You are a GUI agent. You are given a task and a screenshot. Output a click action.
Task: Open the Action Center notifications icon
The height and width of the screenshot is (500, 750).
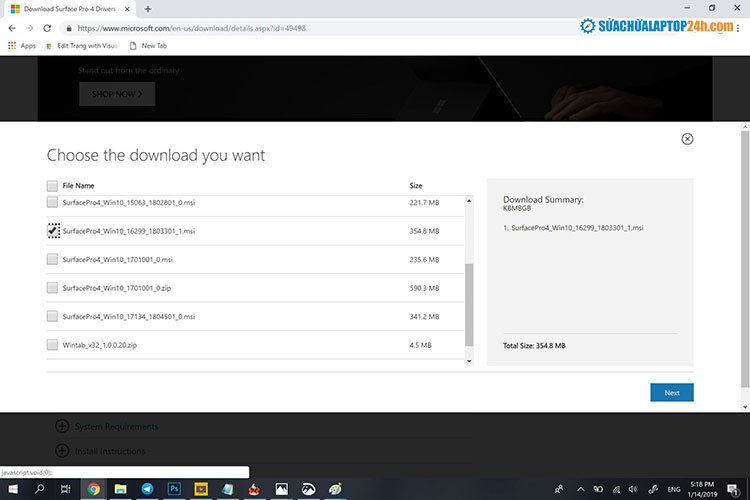(x=732, y=489)
